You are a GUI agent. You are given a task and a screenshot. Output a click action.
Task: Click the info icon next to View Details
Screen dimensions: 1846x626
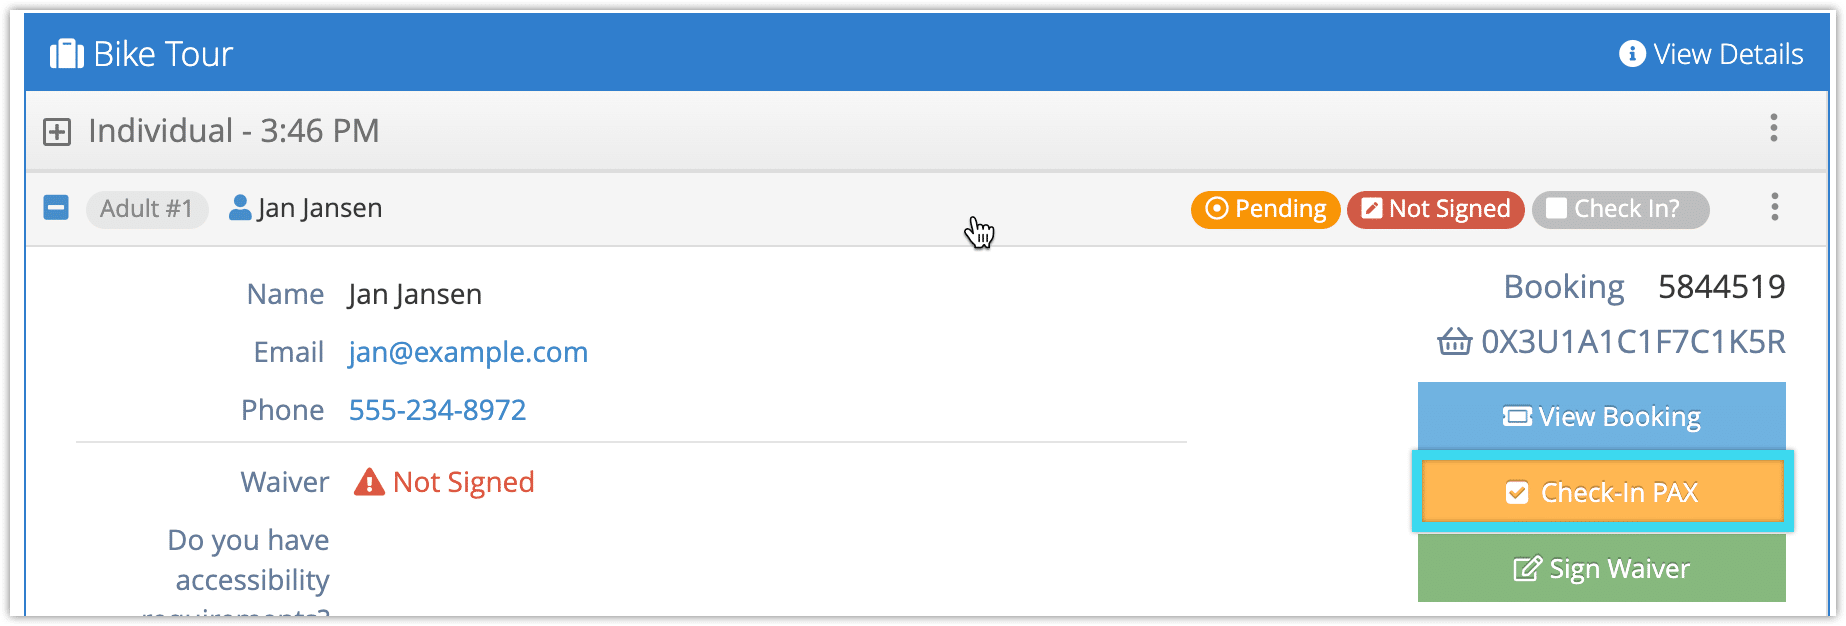tap(1632, 54)
